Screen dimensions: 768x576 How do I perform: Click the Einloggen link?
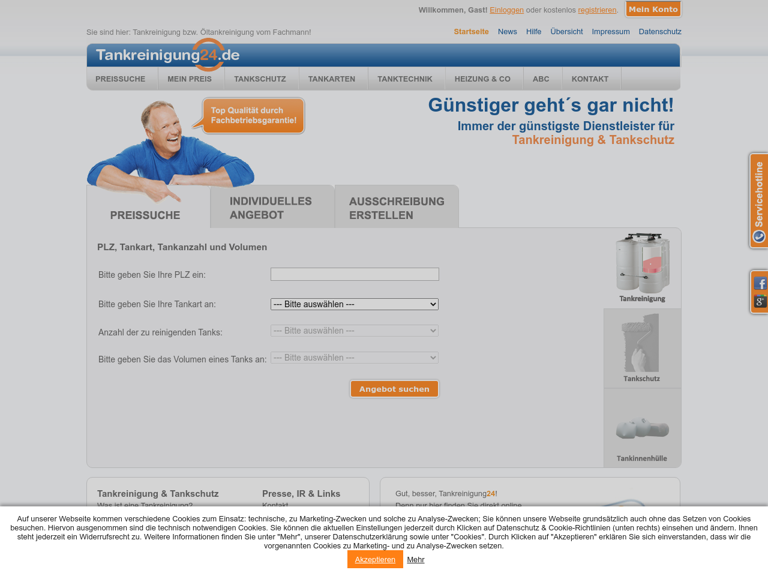coord(506,10)
